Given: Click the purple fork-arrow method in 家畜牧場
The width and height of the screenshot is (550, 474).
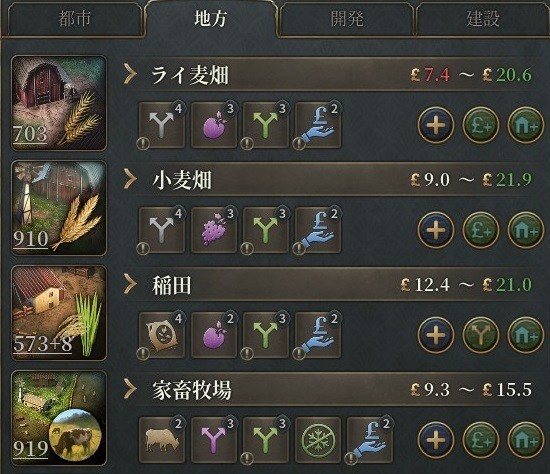Looking at the screenshot, I should coord(214,440).
